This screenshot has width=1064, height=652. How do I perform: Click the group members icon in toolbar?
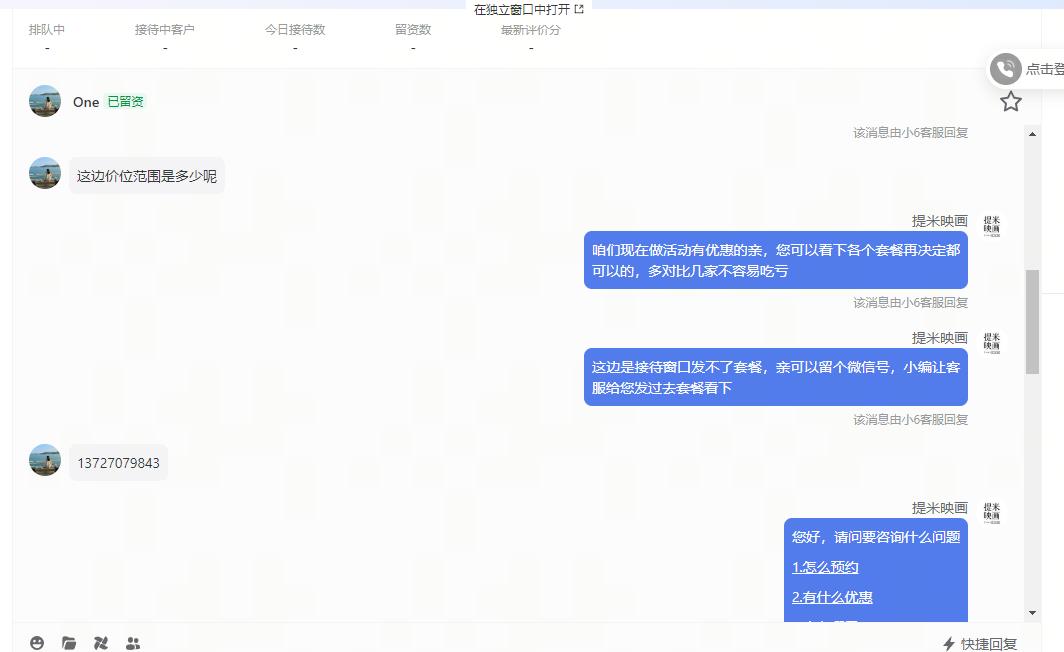coord(133,643)
